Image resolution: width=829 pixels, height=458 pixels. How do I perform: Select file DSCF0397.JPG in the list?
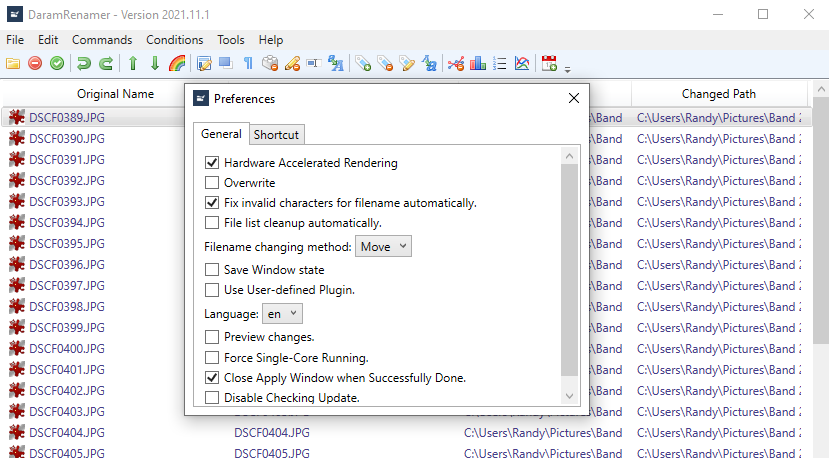pos(67,286)
